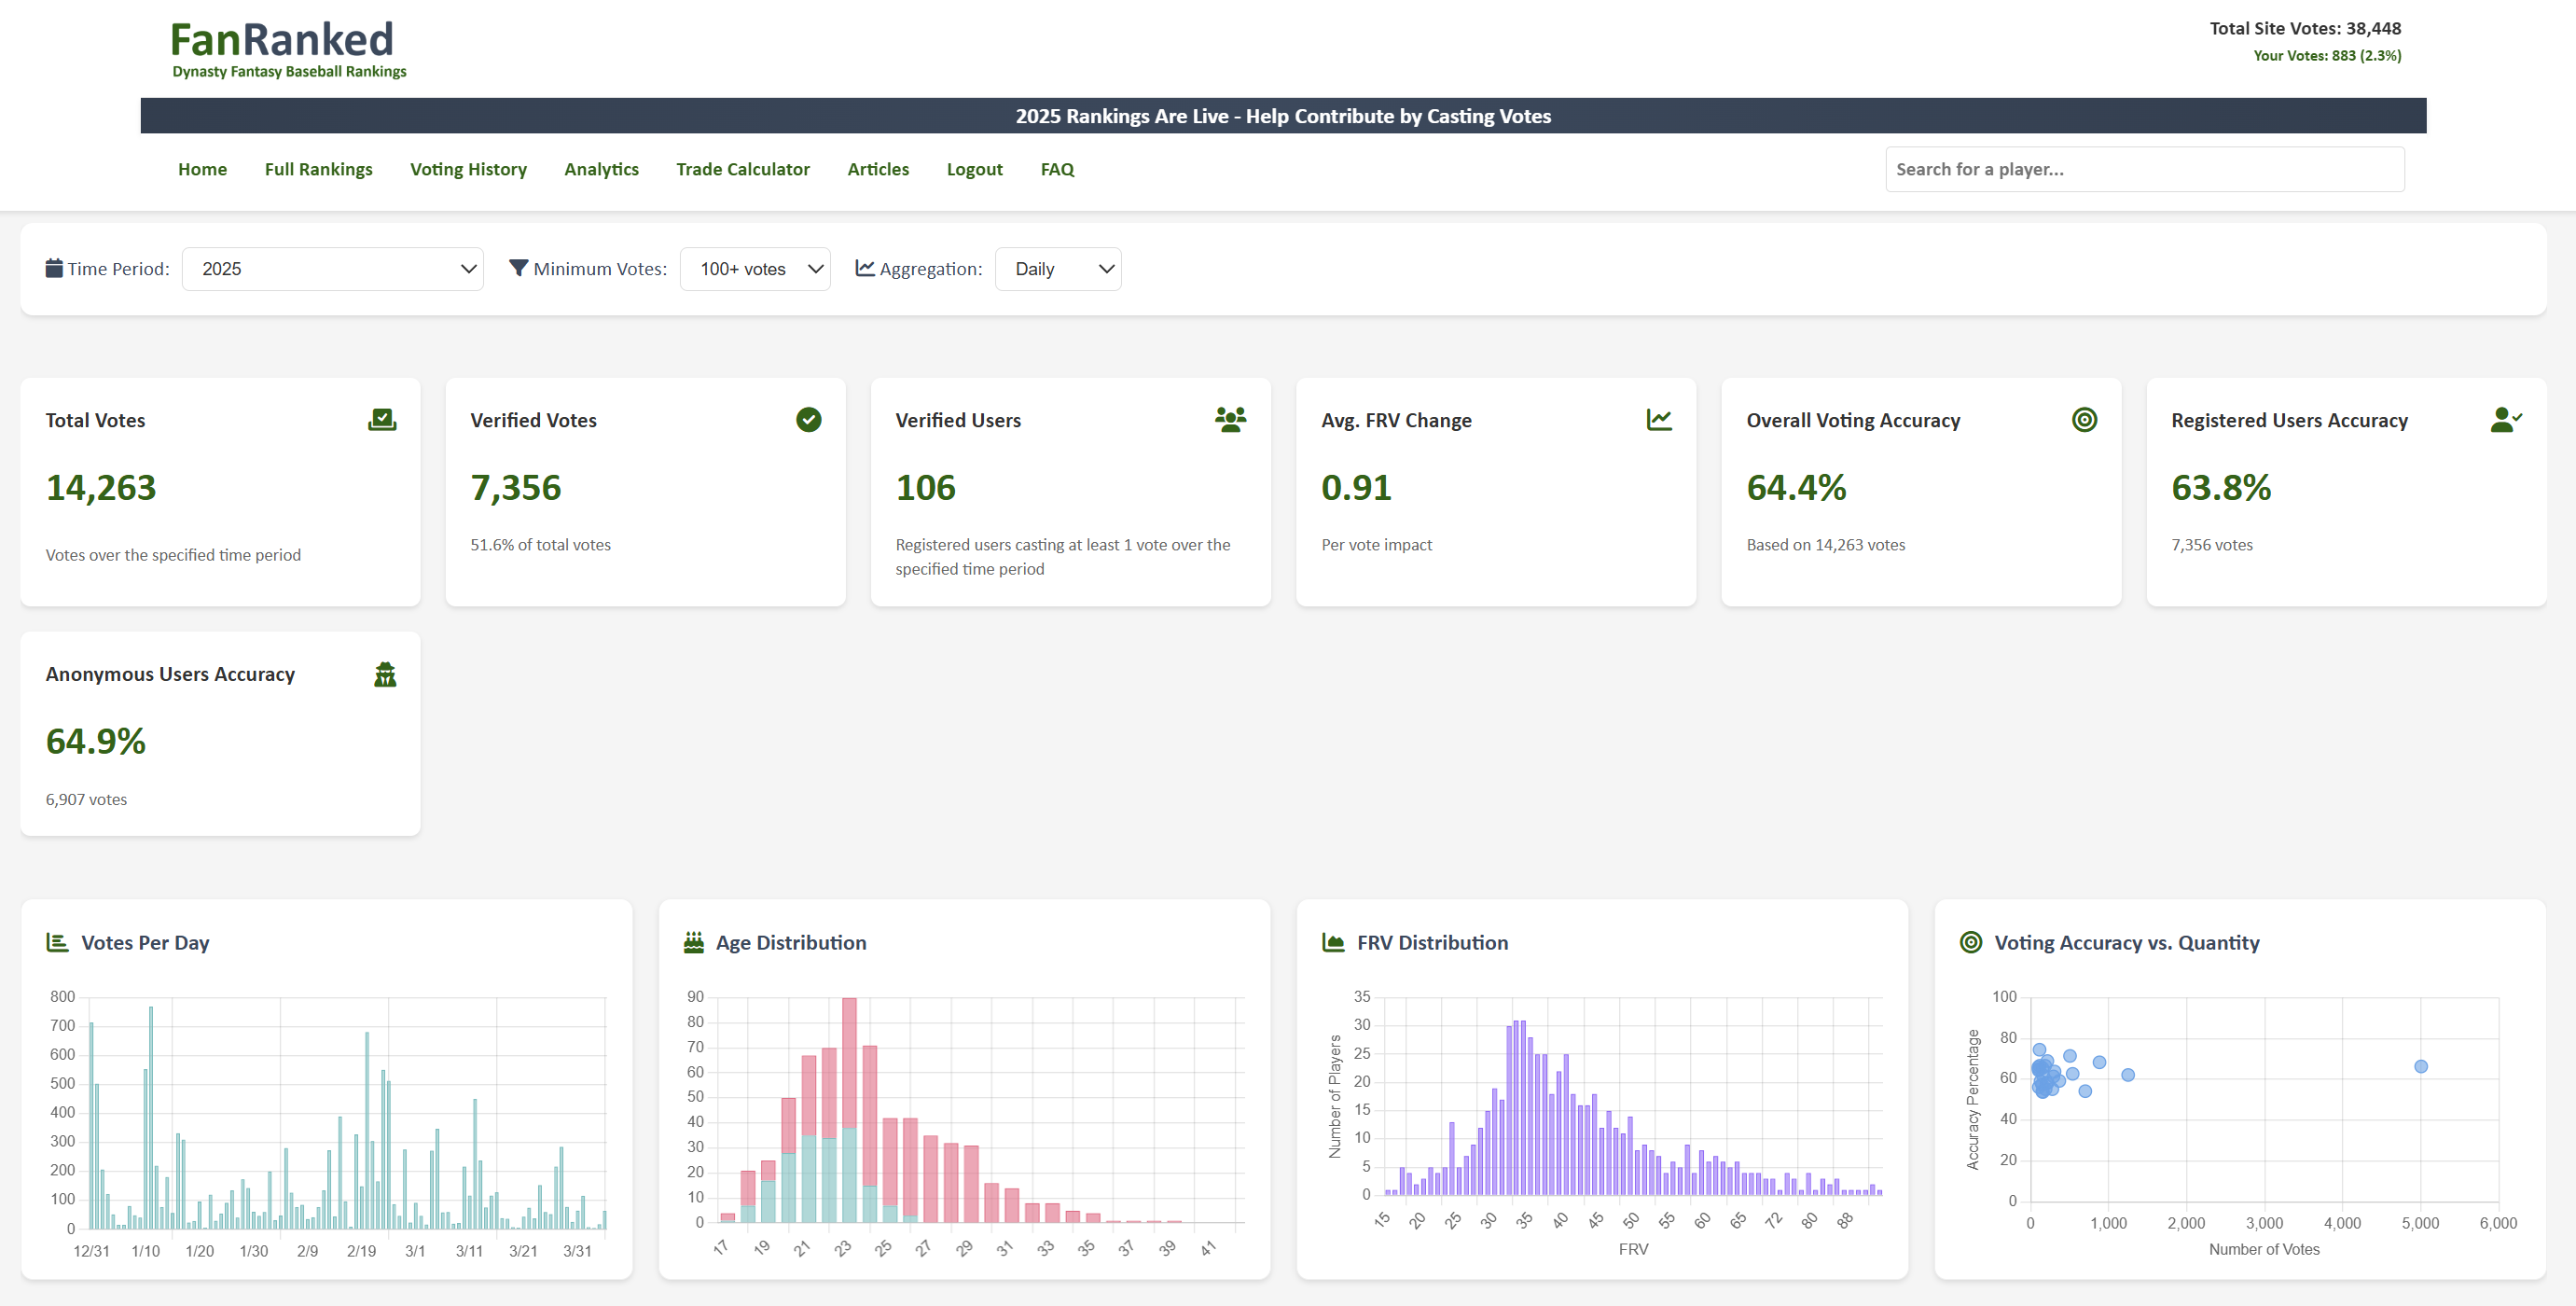Click the Votes Per Day chart icon

click(57, 942)
